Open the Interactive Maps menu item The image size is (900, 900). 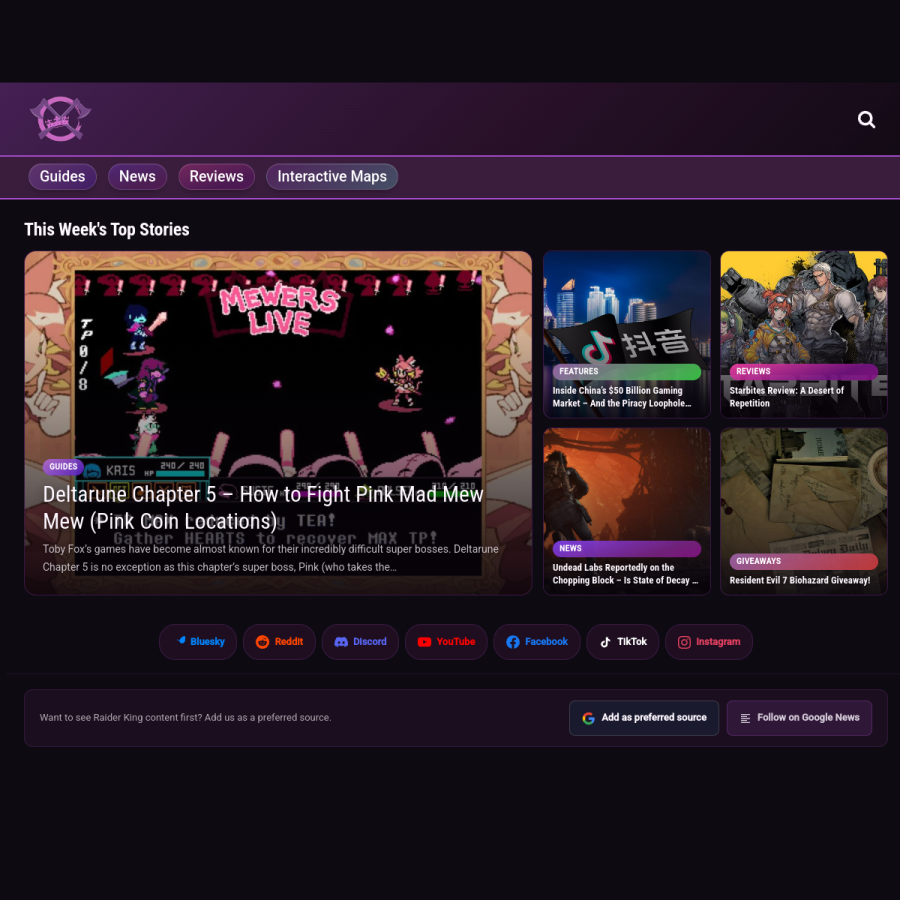(x=332, y=176)
